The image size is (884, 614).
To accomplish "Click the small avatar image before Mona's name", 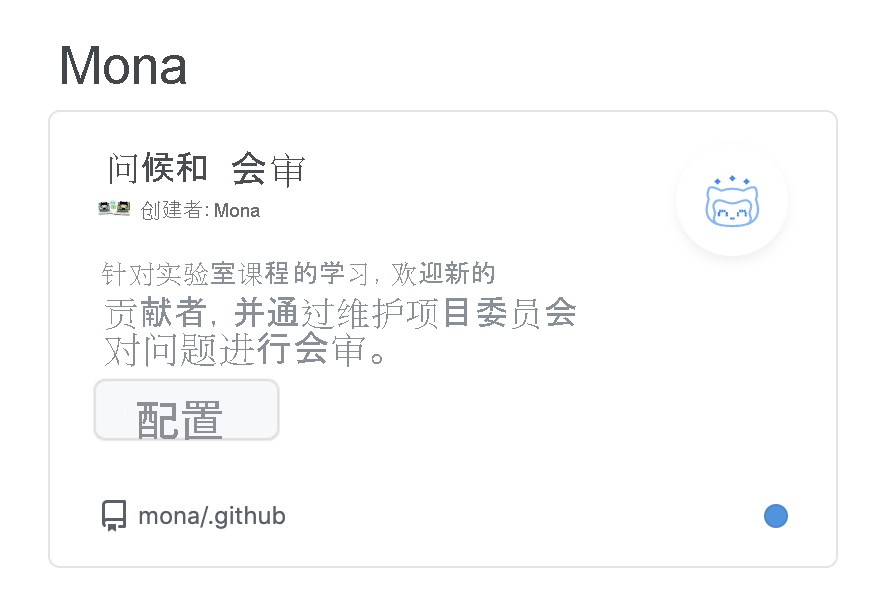I will (x=114, y=209).
